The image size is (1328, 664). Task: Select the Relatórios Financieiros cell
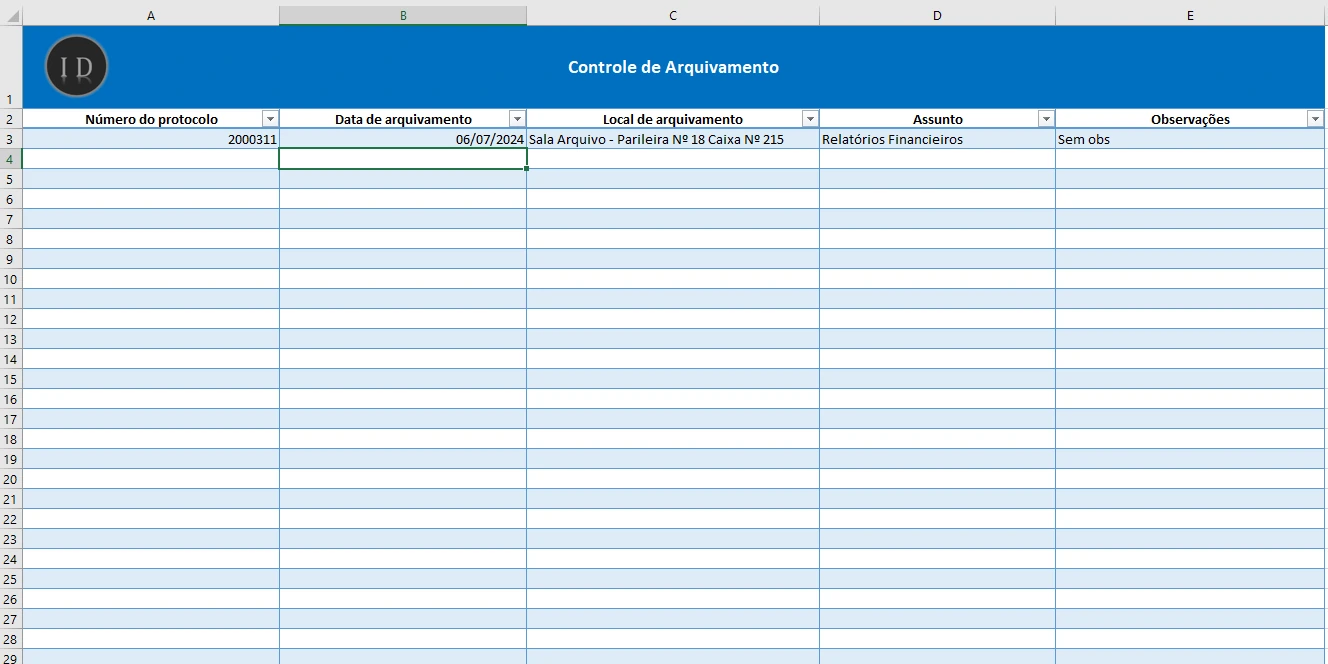coord(937,139)
